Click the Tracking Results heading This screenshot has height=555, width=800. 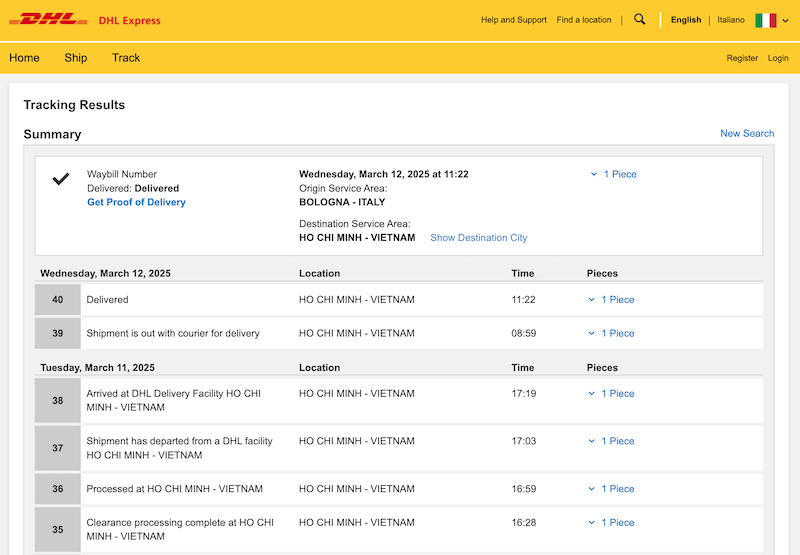74,105
